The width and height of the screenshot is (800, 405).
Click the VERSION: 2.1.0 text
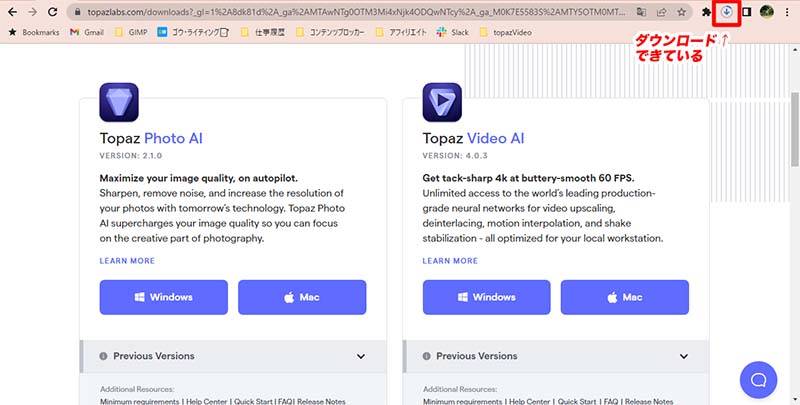pyautogui.click(x=131, y=156)
